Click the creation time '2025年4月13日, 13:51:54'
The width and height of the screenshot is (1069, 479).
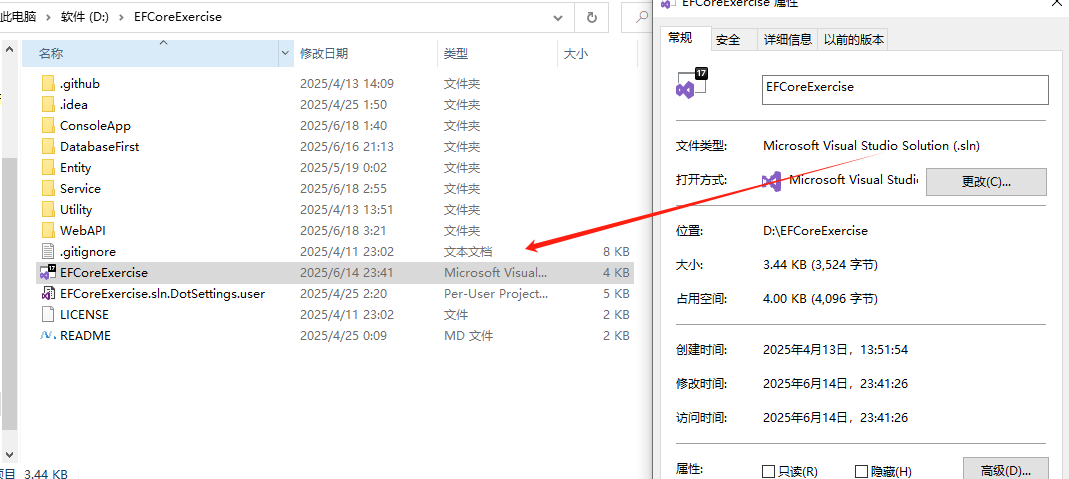pyautogui.click(x=835, y=350)
